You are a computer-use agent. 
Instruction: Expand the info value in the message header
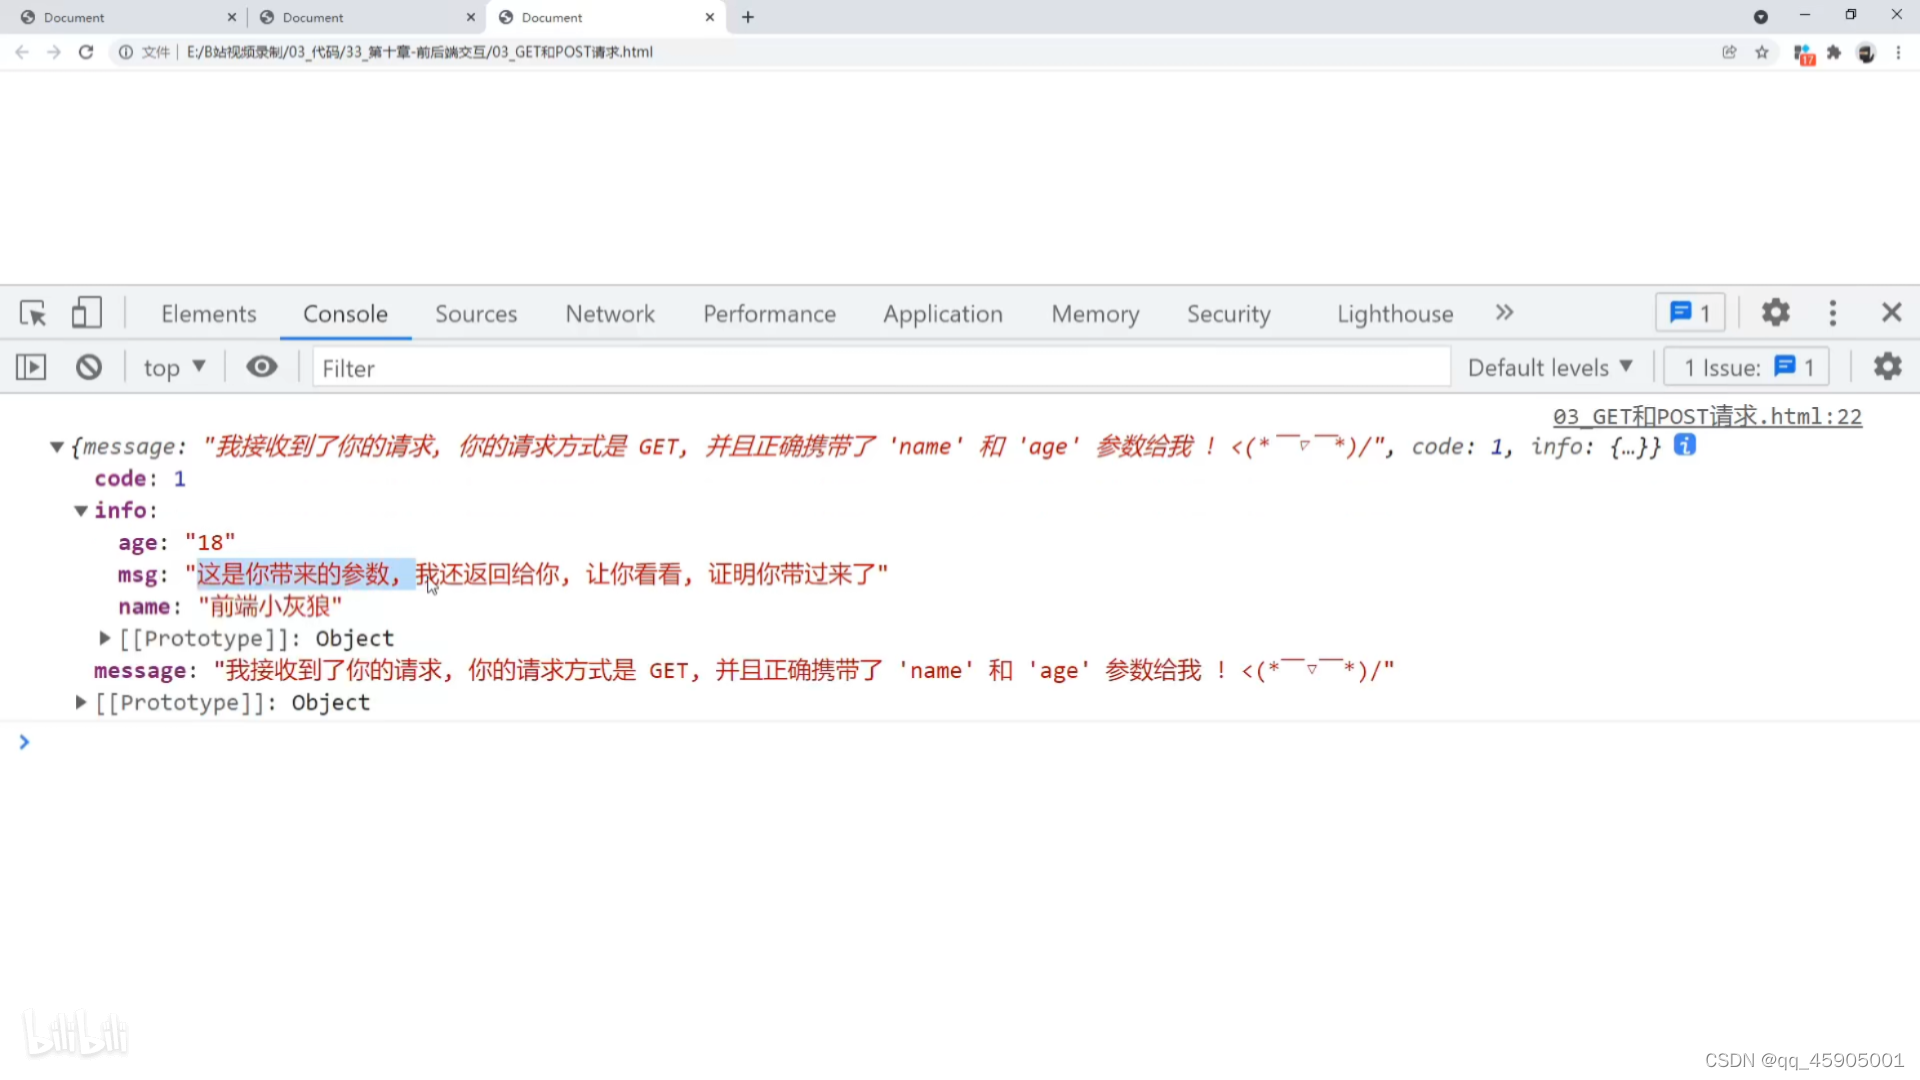tap(1632, 447)
